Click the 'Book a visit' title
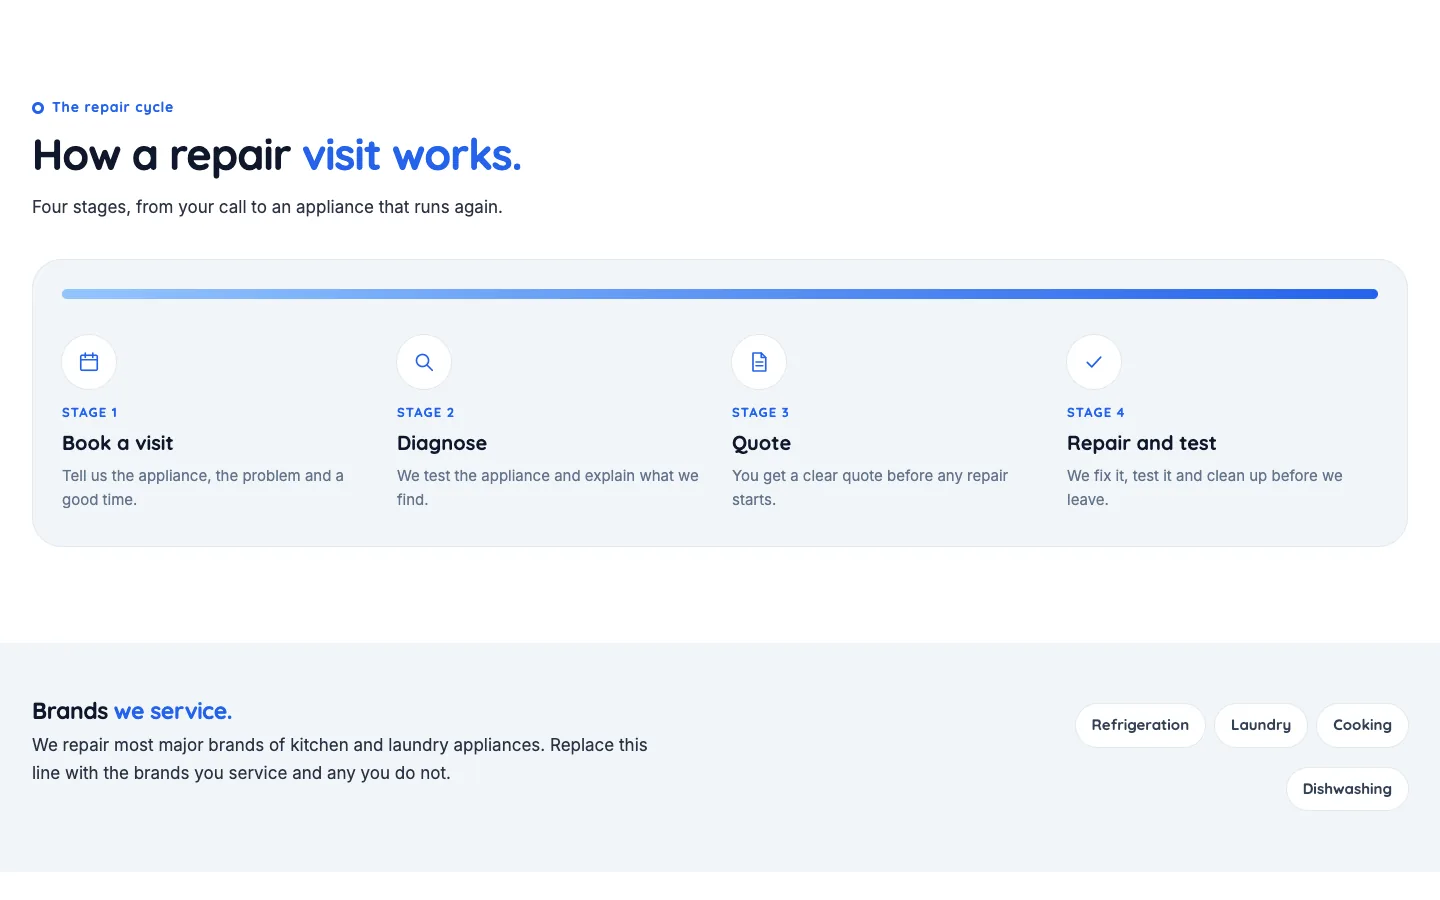 pos(118,443)
